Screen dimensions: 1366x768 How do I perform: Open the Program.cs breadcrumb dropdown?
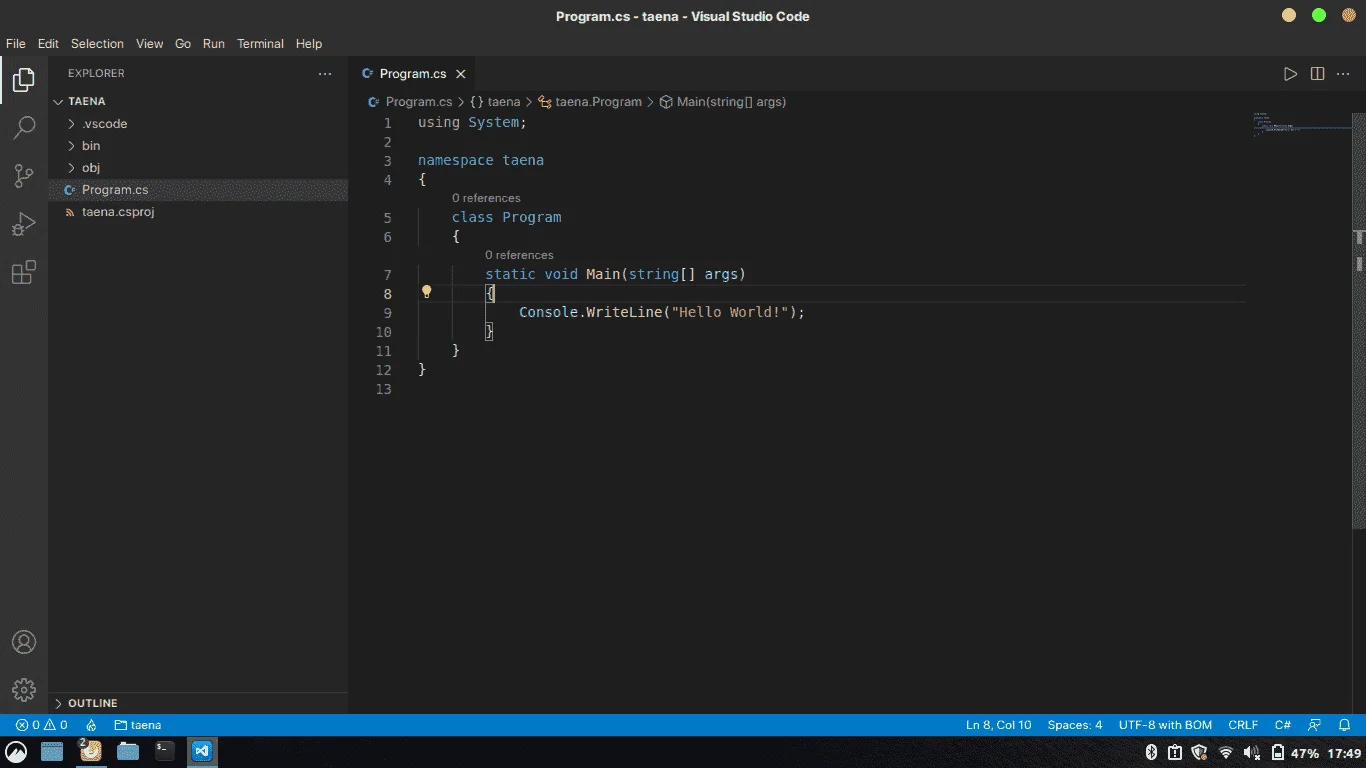tap(410, 102)
